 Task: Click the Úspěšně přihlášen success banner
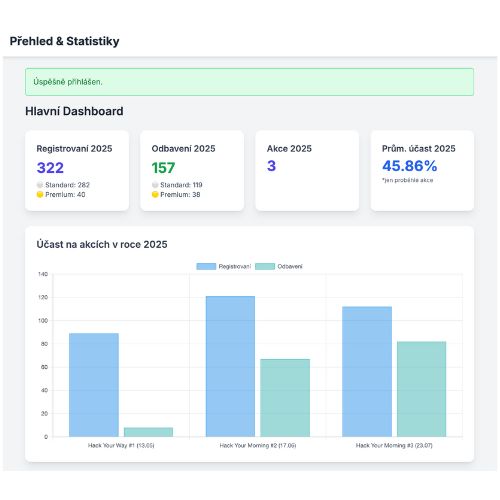pyautogui.click(x=249, y=82)
